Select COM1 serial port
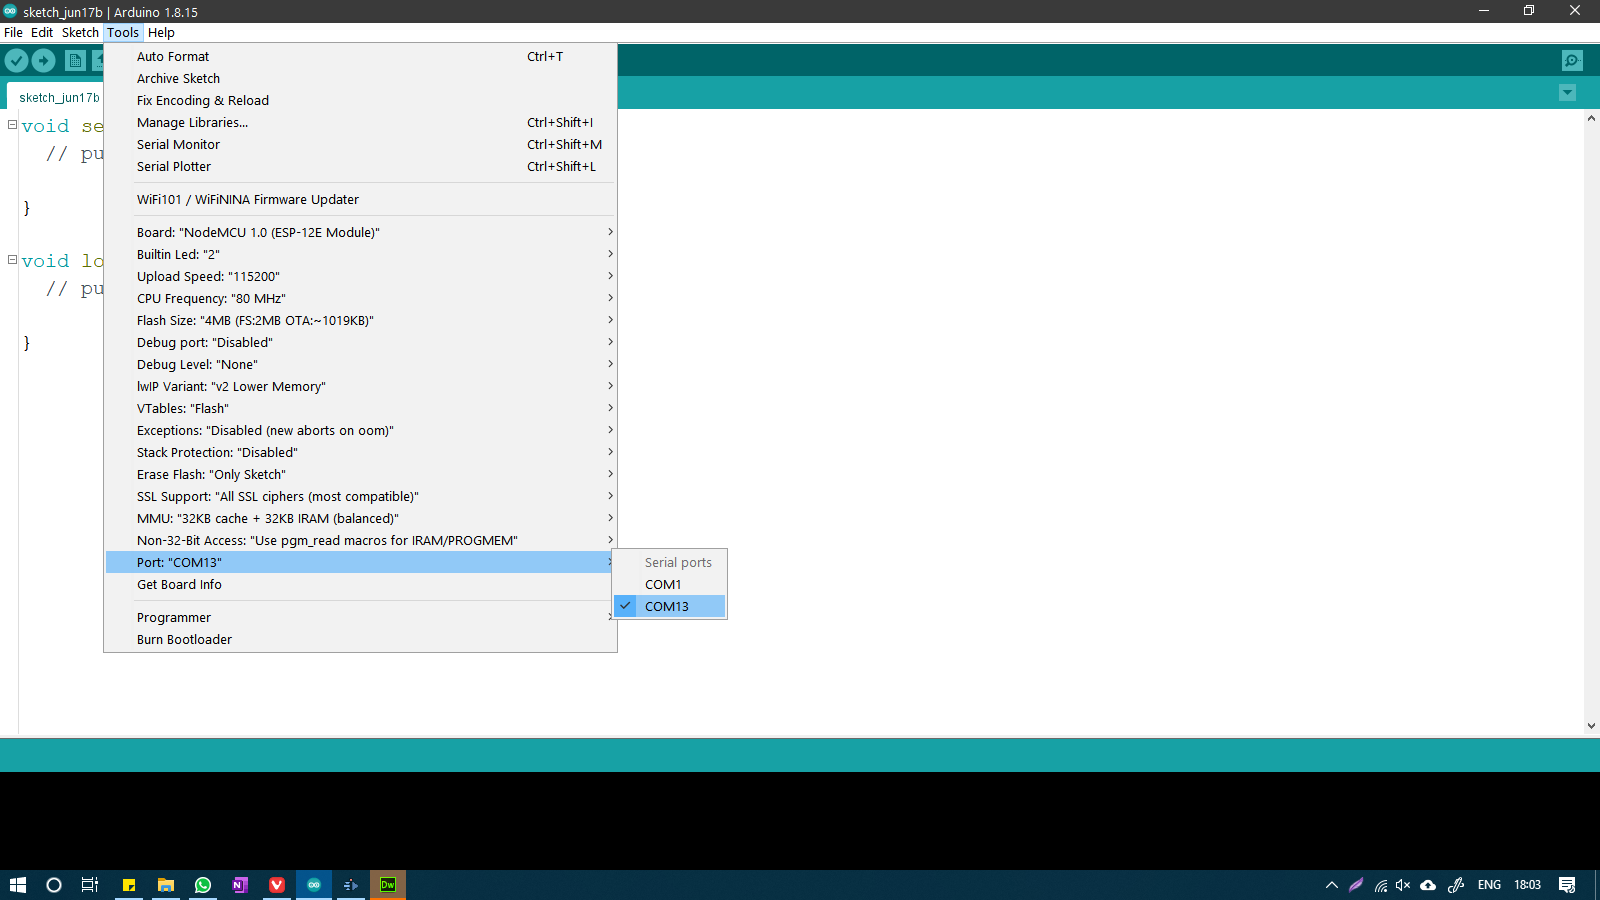This screenshot has width=1600, height=900. pyautogui.click(x=670, y=585)
